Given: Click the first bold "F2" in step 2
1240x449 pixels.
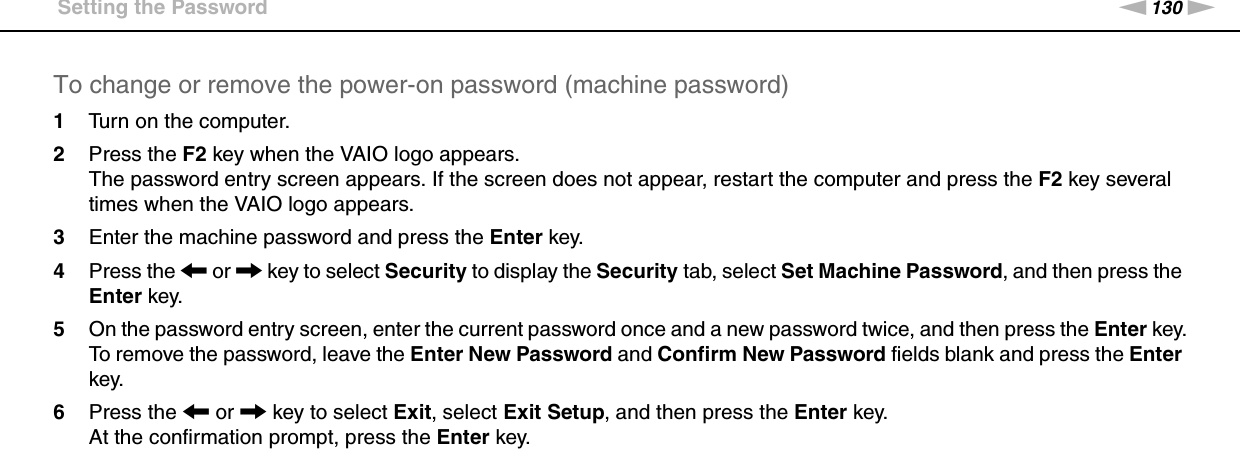Looking at the screenshot, I should click(x=195, y=157).
